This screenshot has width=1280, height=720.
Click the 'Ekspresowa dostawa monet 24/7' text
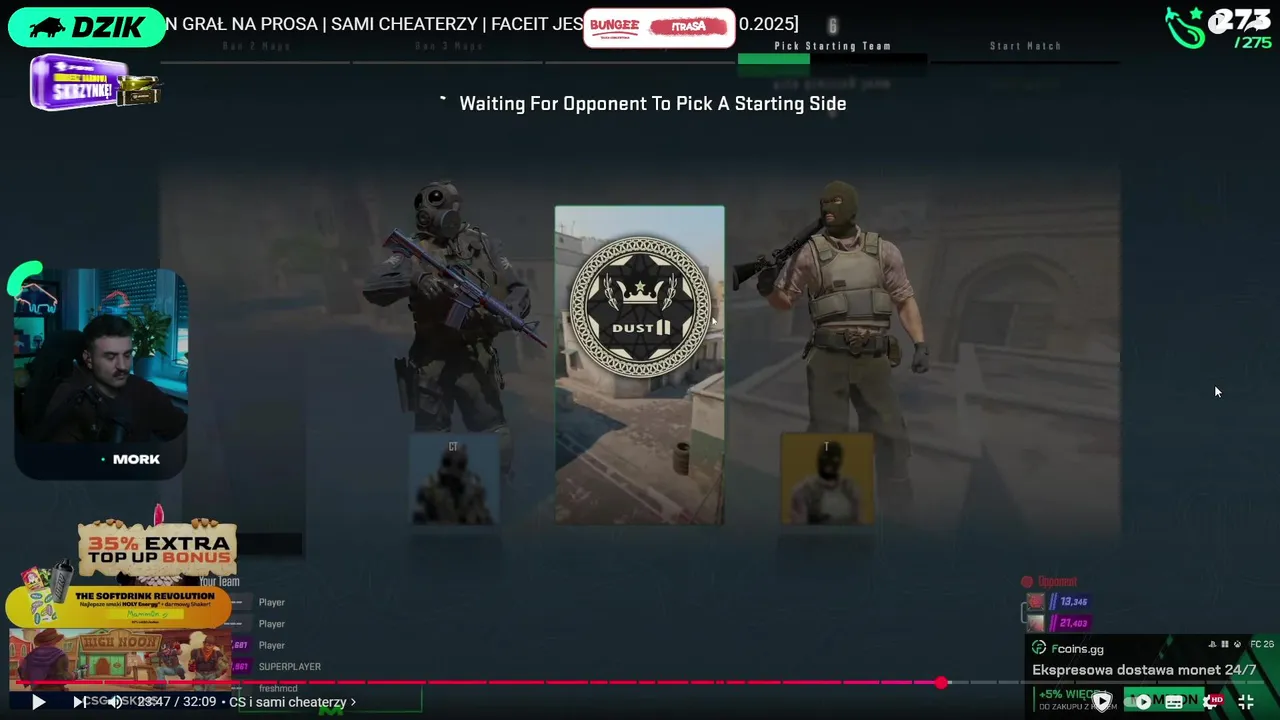[x=1144, y=670]
